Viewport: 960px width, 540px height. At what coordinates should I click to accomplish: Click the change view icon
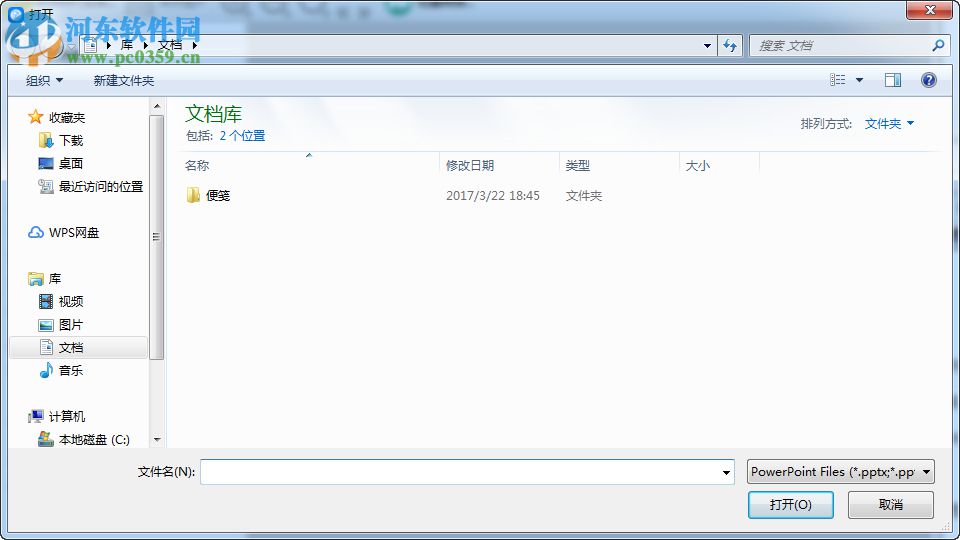(838, 80)
